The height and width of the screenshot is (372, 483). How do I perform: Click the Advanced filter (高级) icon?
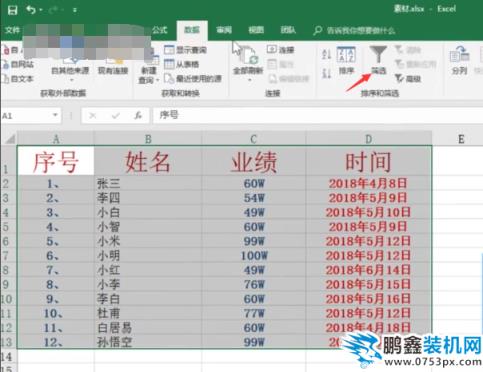click(399, 78)
